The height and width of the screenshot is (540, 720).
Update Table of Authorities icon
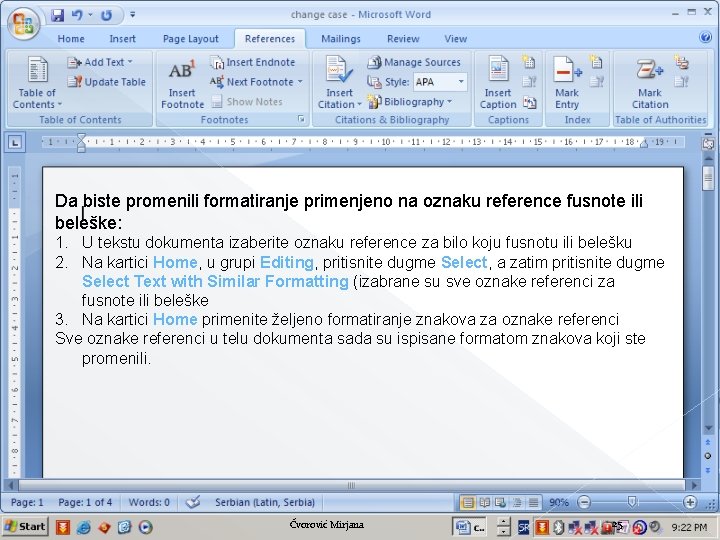pos(681,82)
